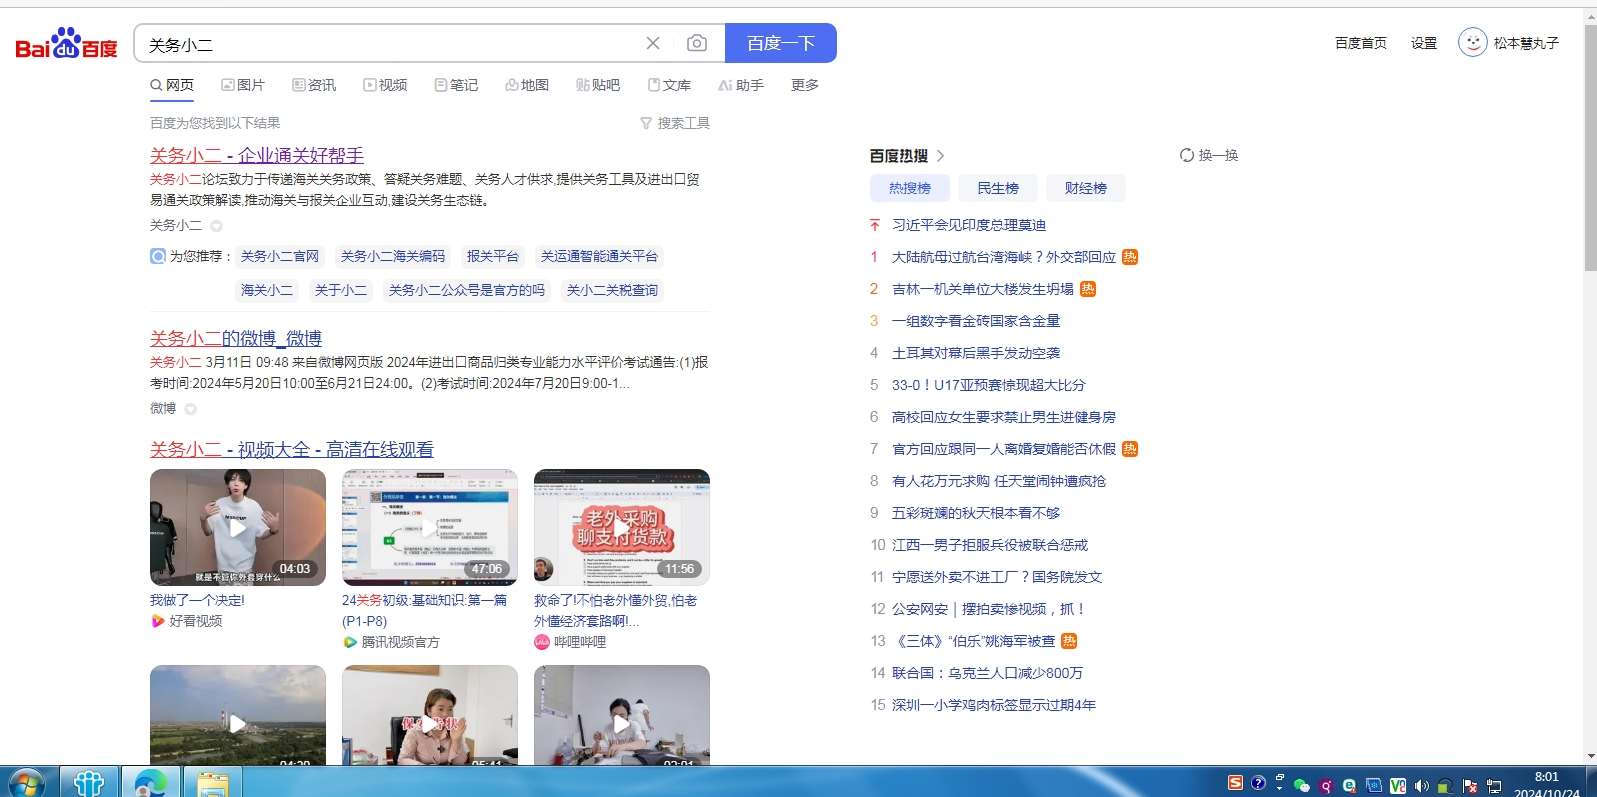Open camera image search icon
The height and width of the screenshot is (797, 1597).
[697, 43]
